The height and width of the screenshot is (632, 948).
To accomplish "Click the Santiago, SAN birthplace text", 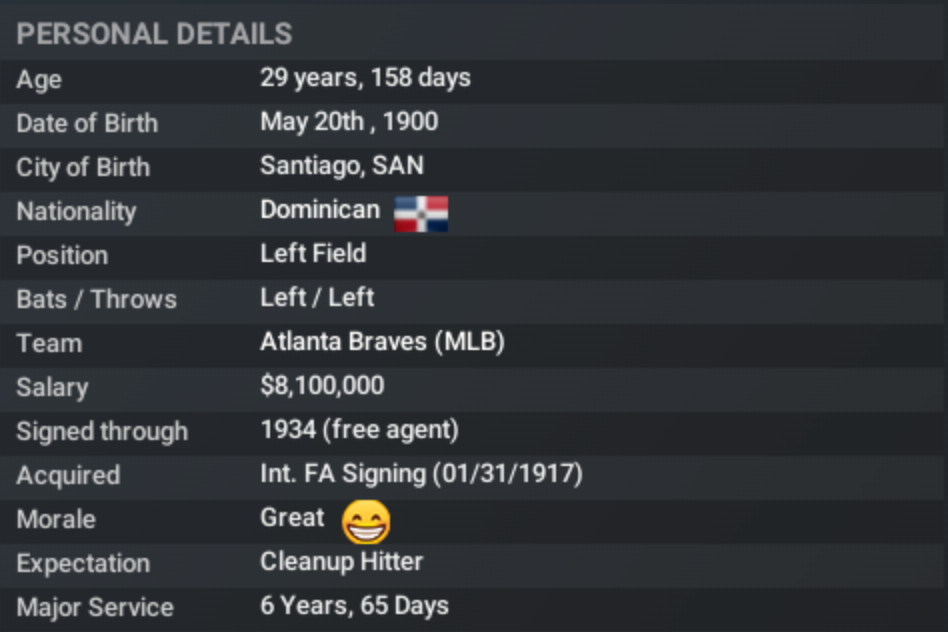I will coord(341,166).
